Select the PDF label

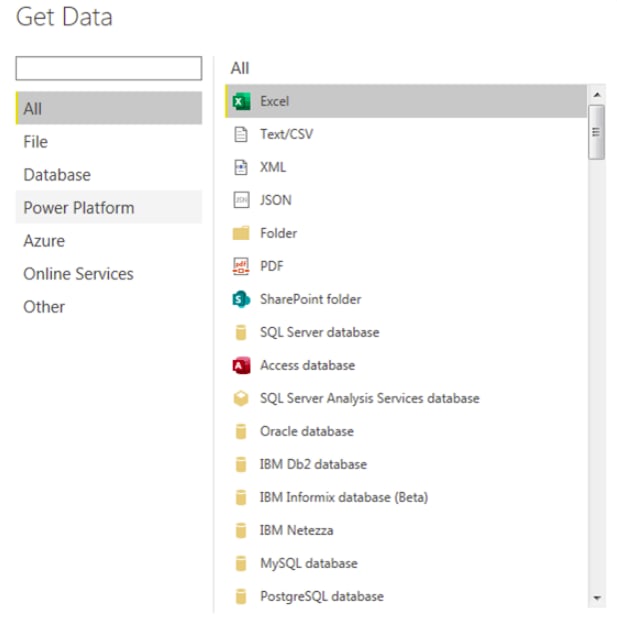tap(272, 266)
